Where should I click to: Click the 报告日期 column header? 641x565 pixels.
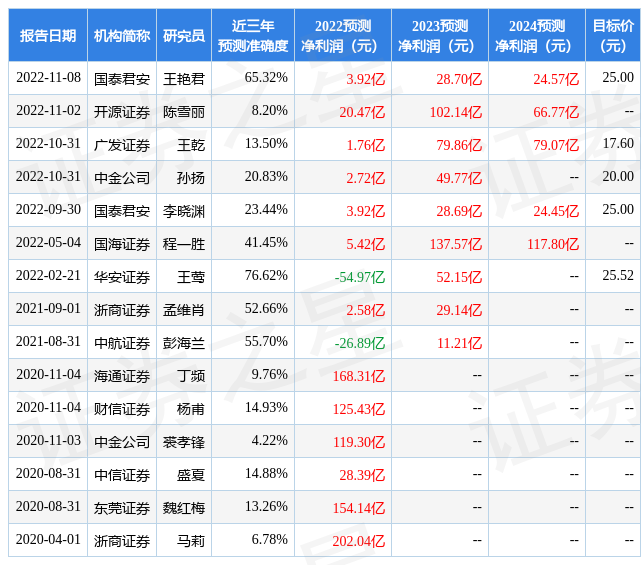coord(48,36)
